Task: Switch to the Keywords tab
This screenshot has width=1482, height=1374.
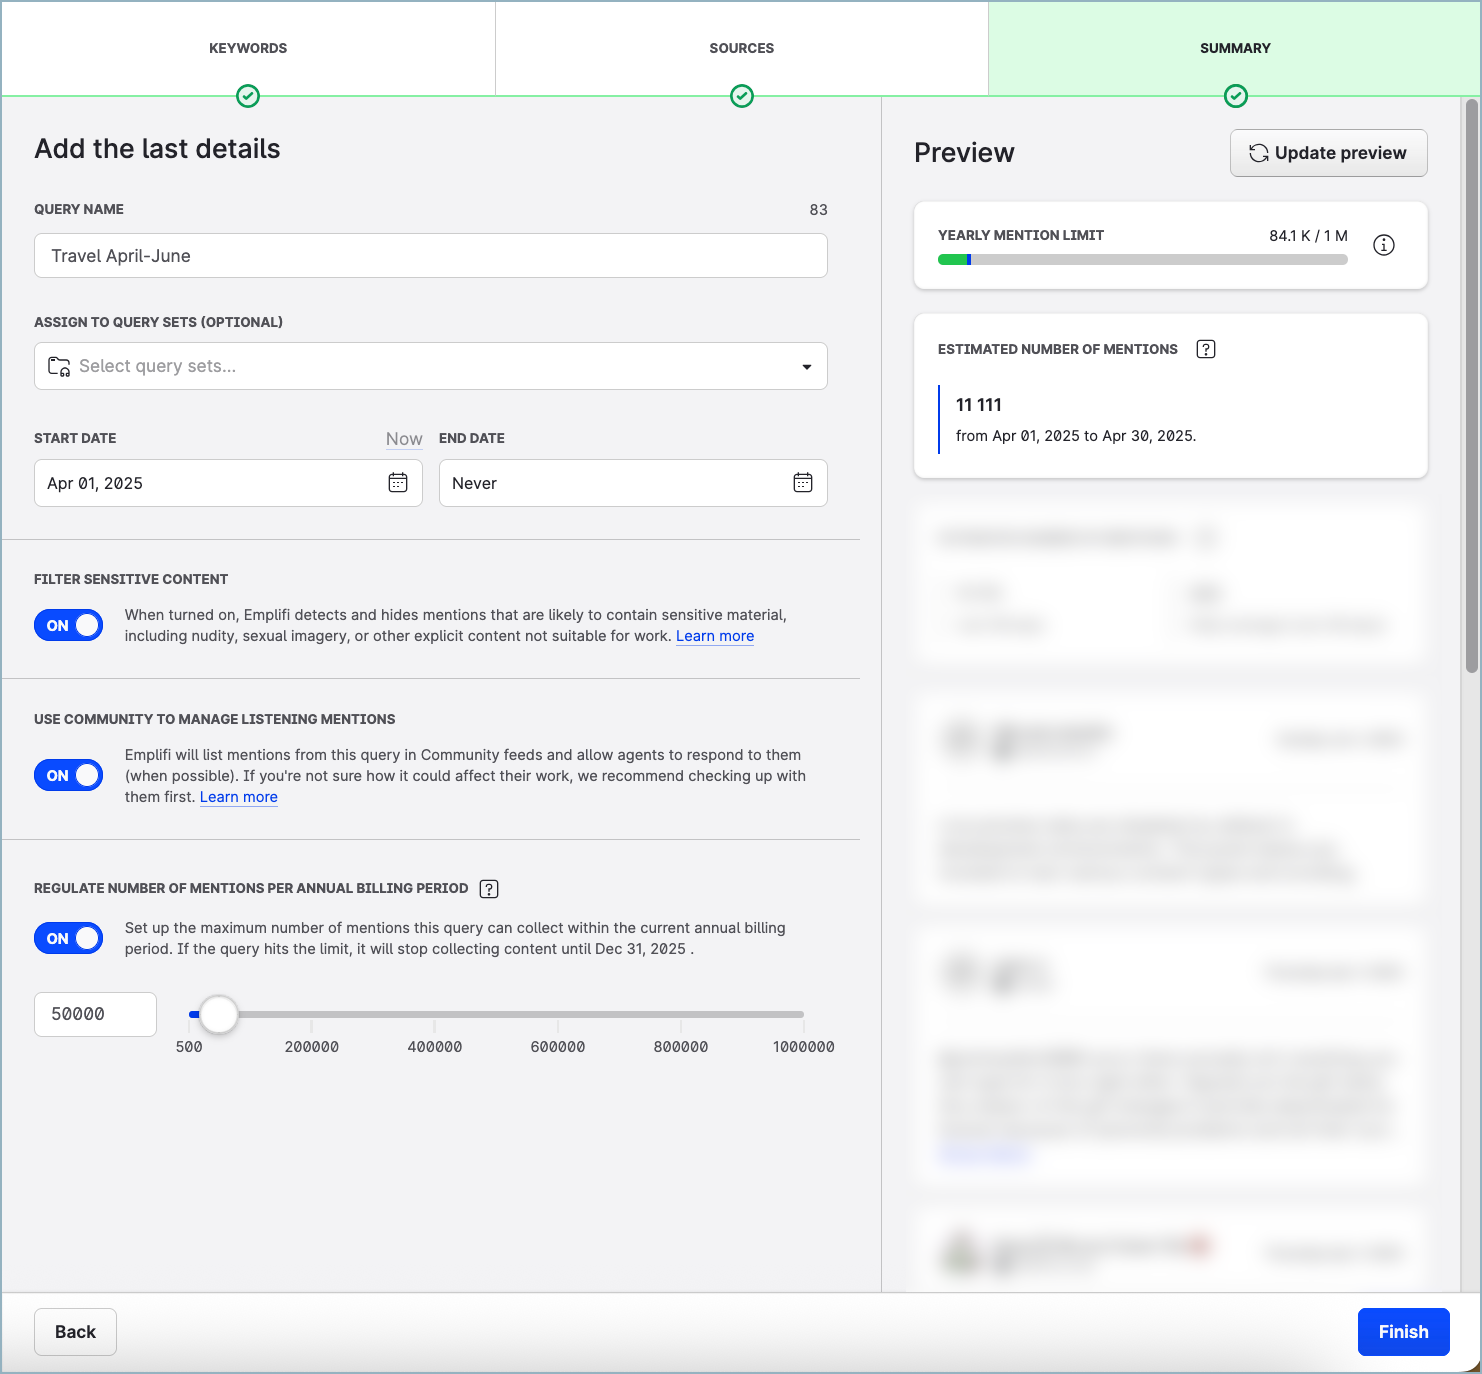Action: point(248,48)
